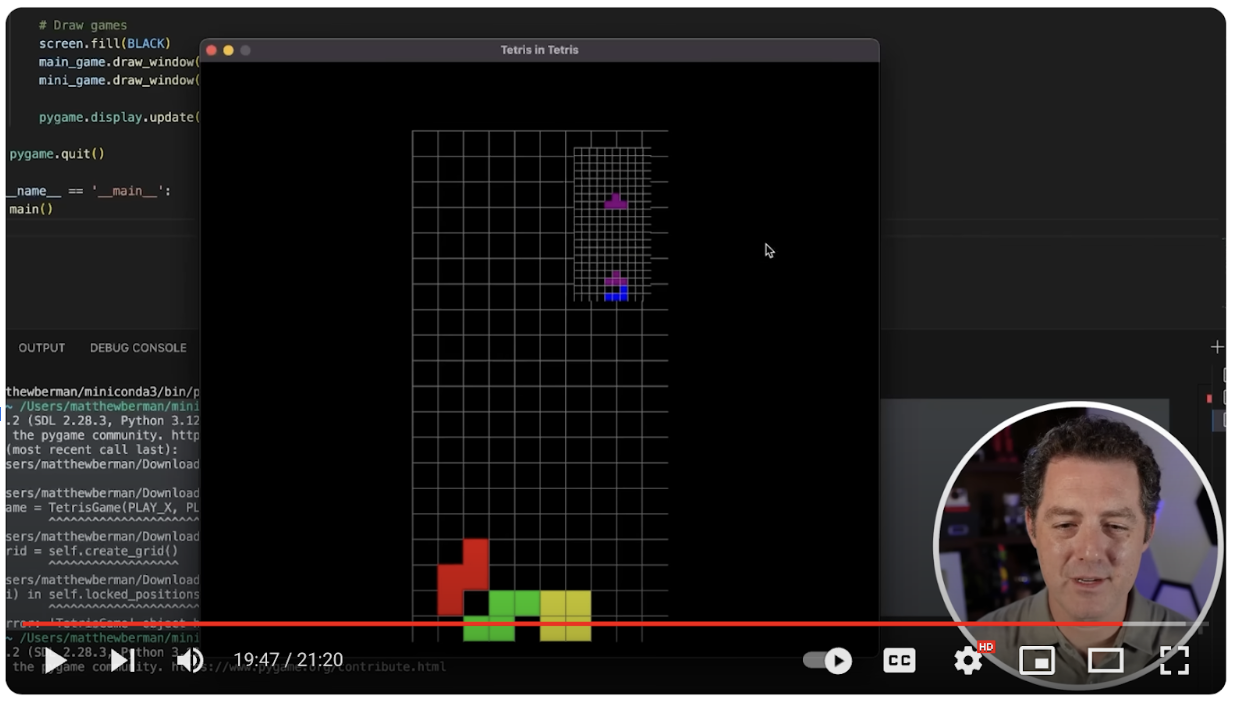Click the yellow square Tetris piece
This screenshot has height=708, width=1234.
coord(565,615)
